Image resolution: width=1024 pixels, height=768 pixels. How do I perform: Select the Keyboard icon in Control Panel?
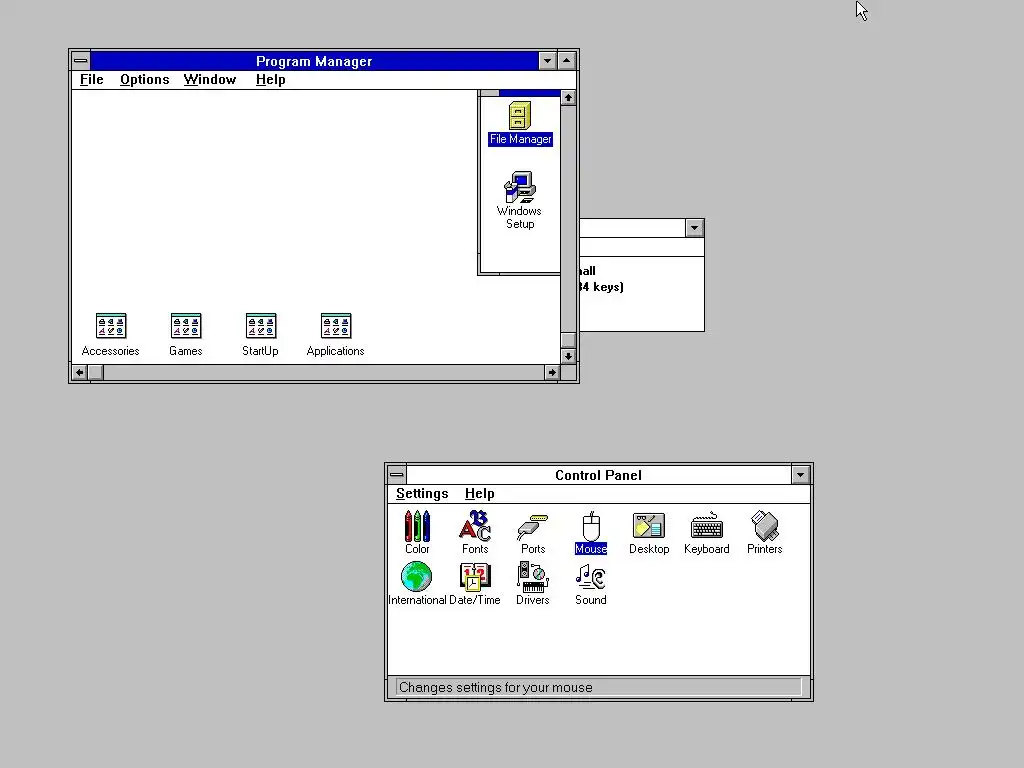tap(707, 532)
